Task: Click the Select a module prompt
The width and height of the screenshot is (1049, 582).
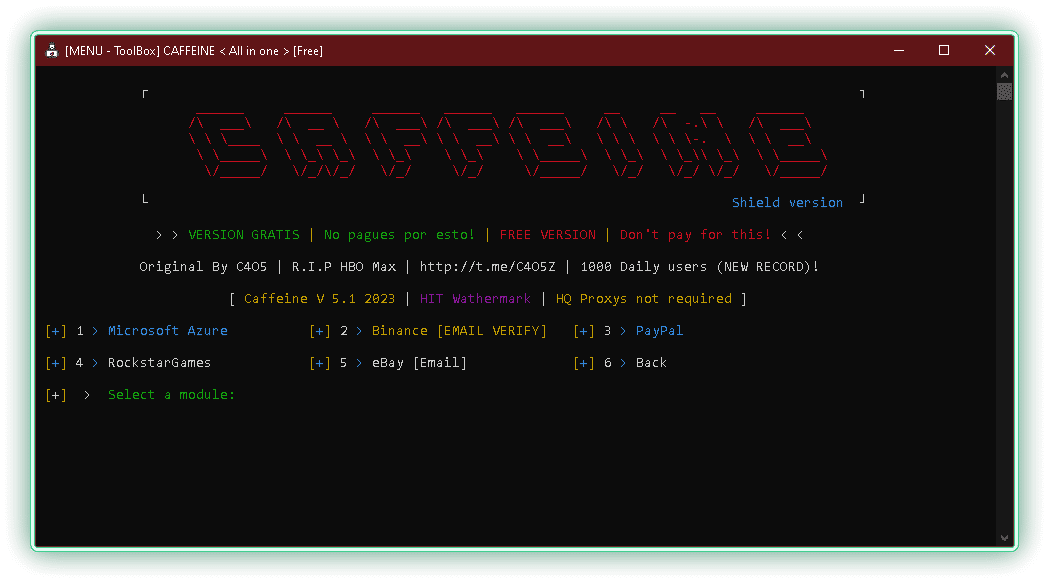Action: (171, 395)
